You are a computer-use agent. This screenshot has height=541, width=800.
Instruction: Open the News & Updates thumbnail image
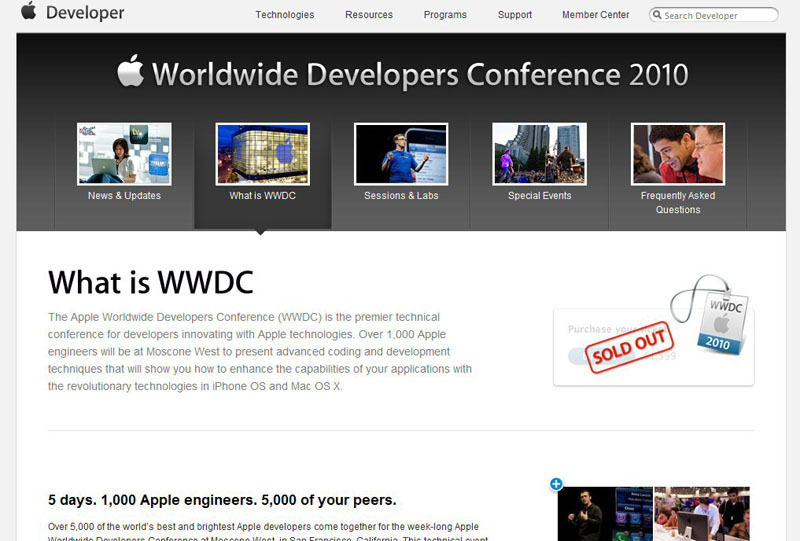(x=124, y=154)
